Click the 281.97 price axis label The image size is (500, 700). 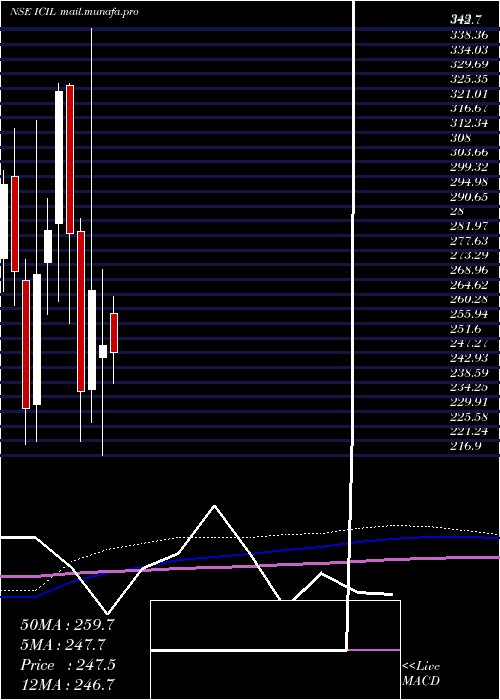(x=469, y=226)
